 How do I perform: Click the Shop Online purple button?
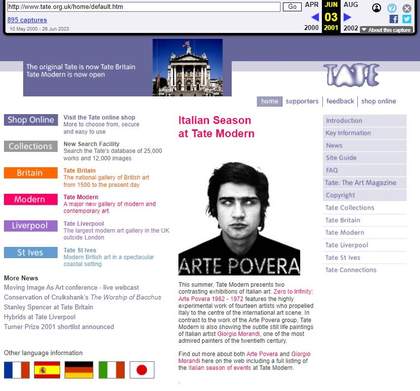tap(31, 120)
